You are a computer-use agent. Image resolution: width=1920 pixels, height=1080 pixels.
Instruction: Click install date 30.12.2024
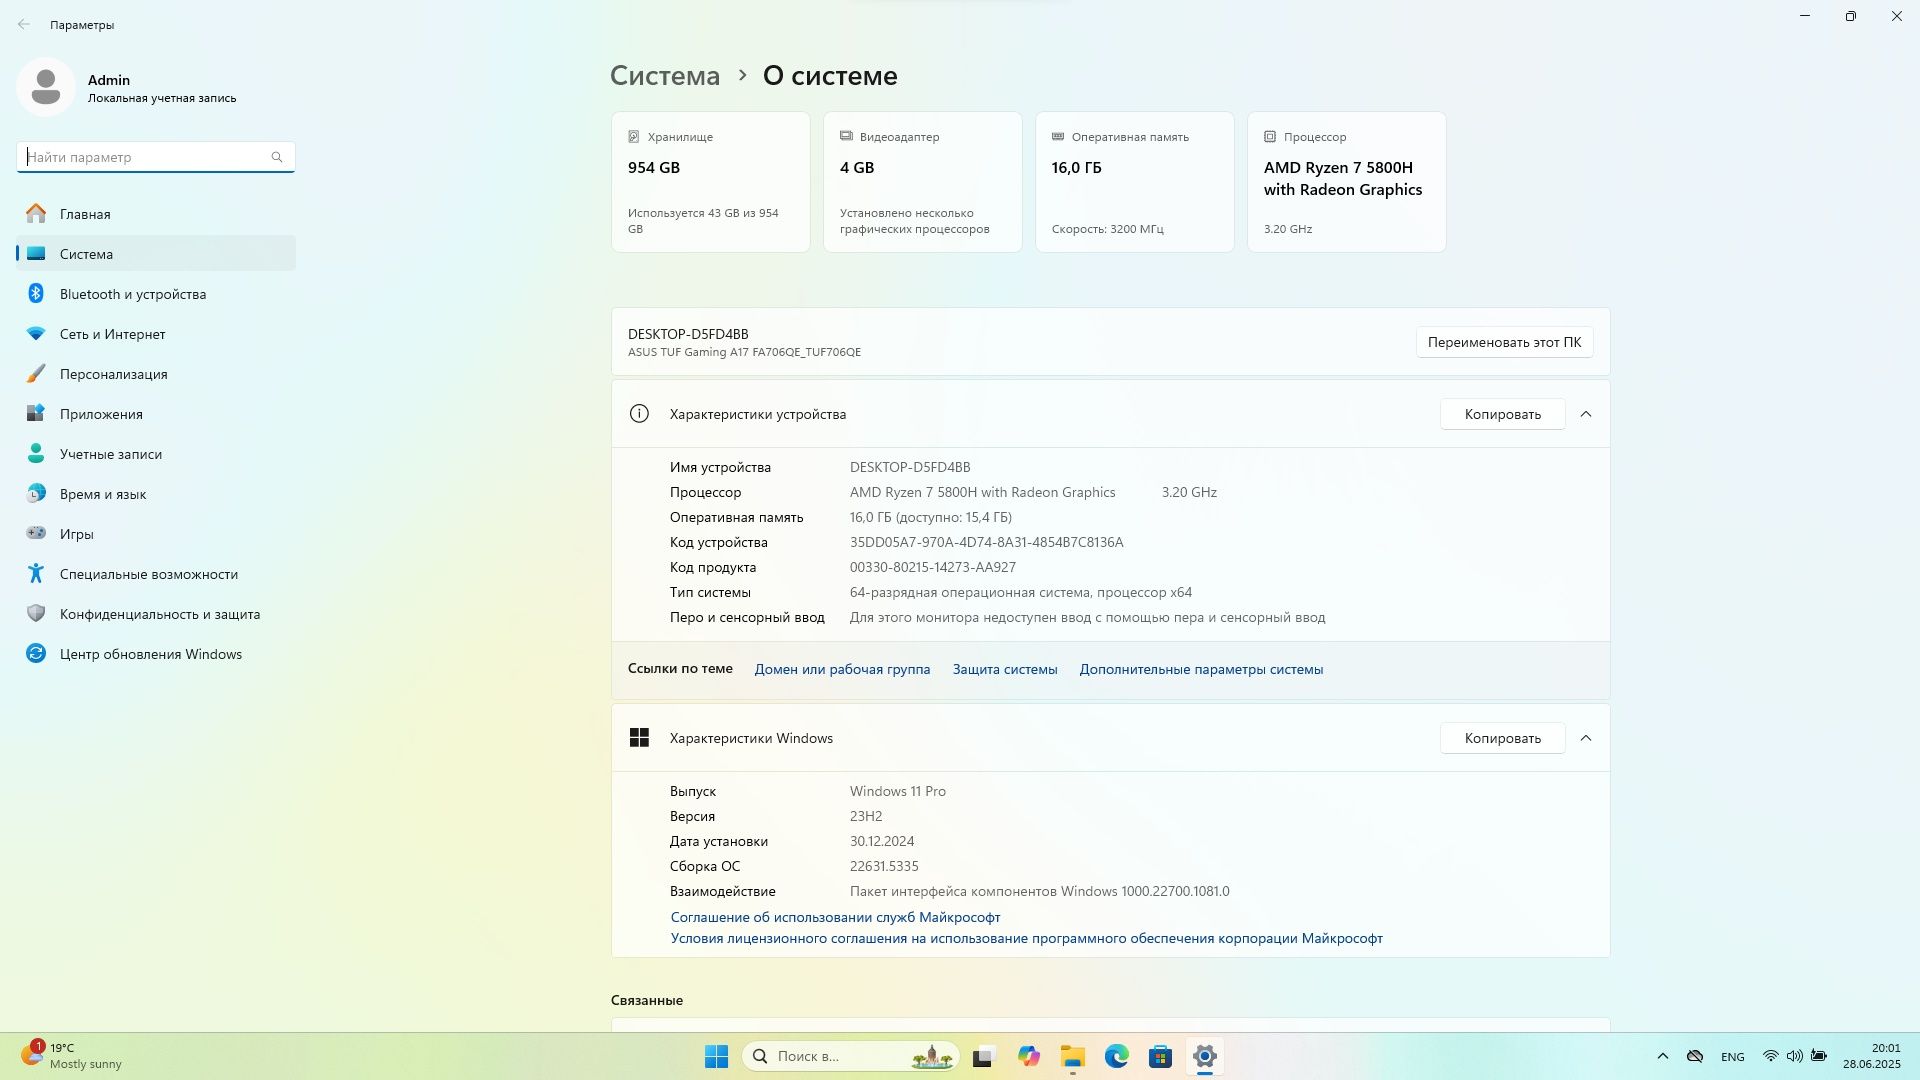[x=882, y=841]
